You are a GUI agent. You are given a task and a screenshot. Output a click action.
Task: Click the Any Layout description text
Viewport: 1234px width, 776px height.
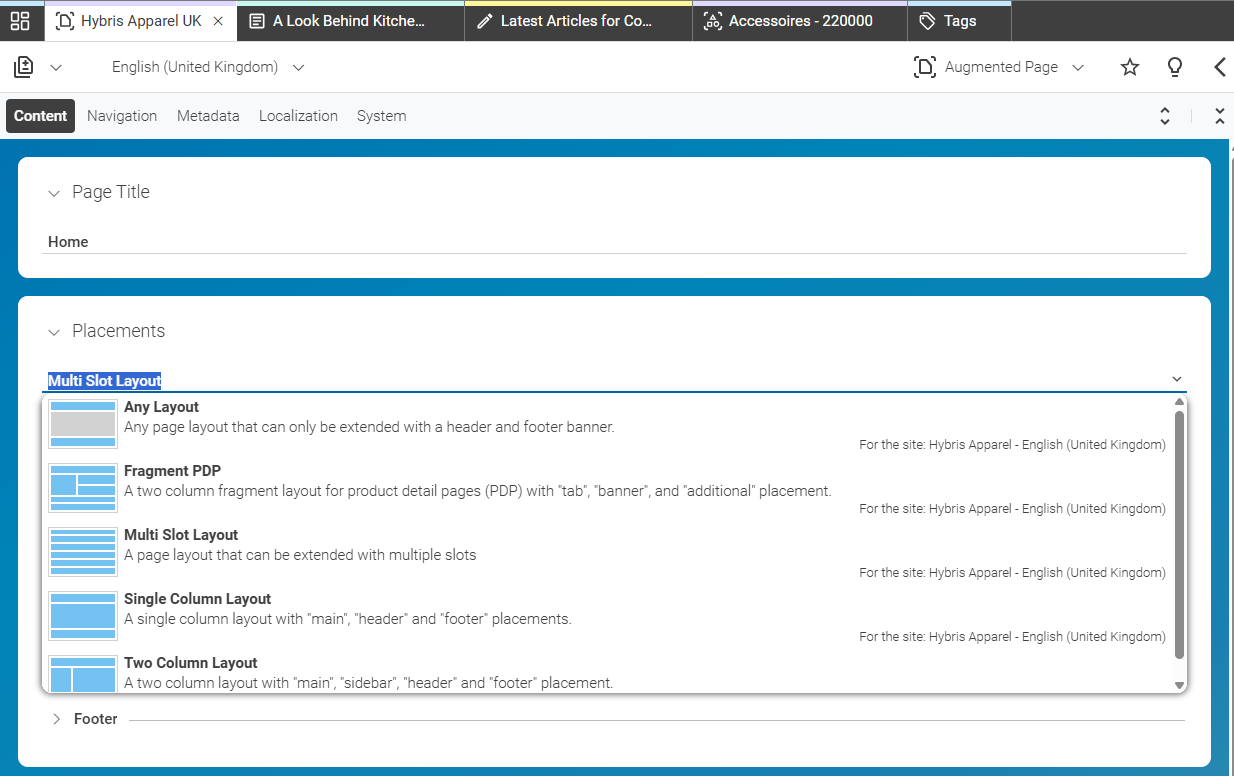point(369,427)
